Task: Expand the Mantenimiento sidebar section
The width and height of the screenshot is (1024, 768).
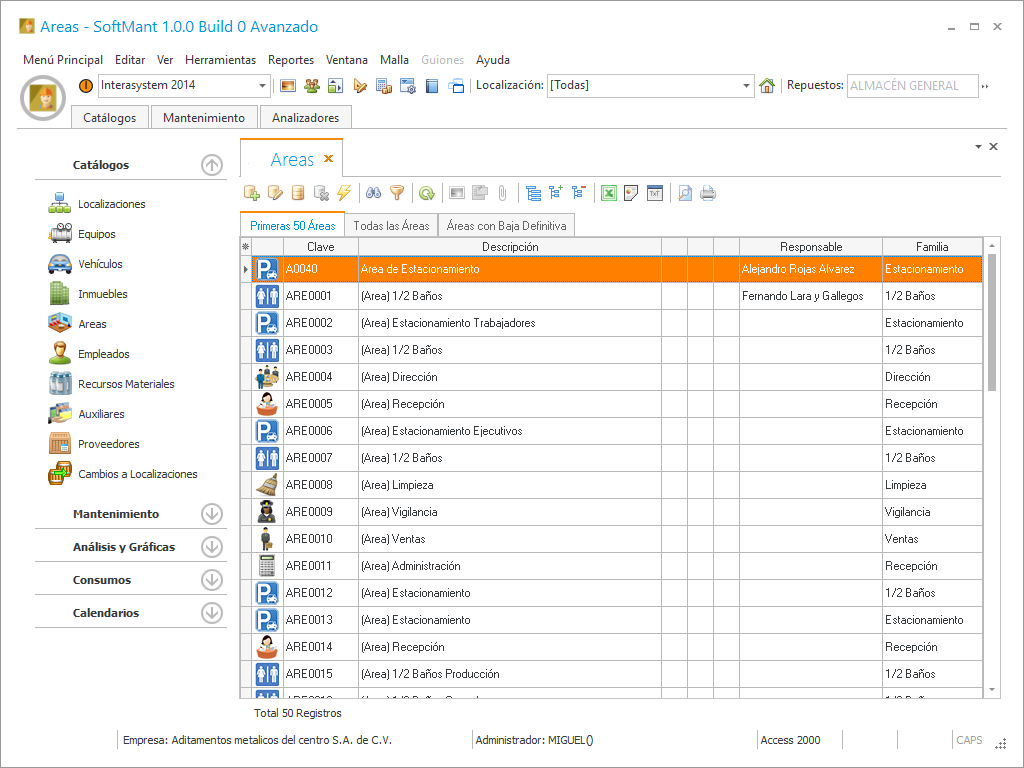Action: 211,514
